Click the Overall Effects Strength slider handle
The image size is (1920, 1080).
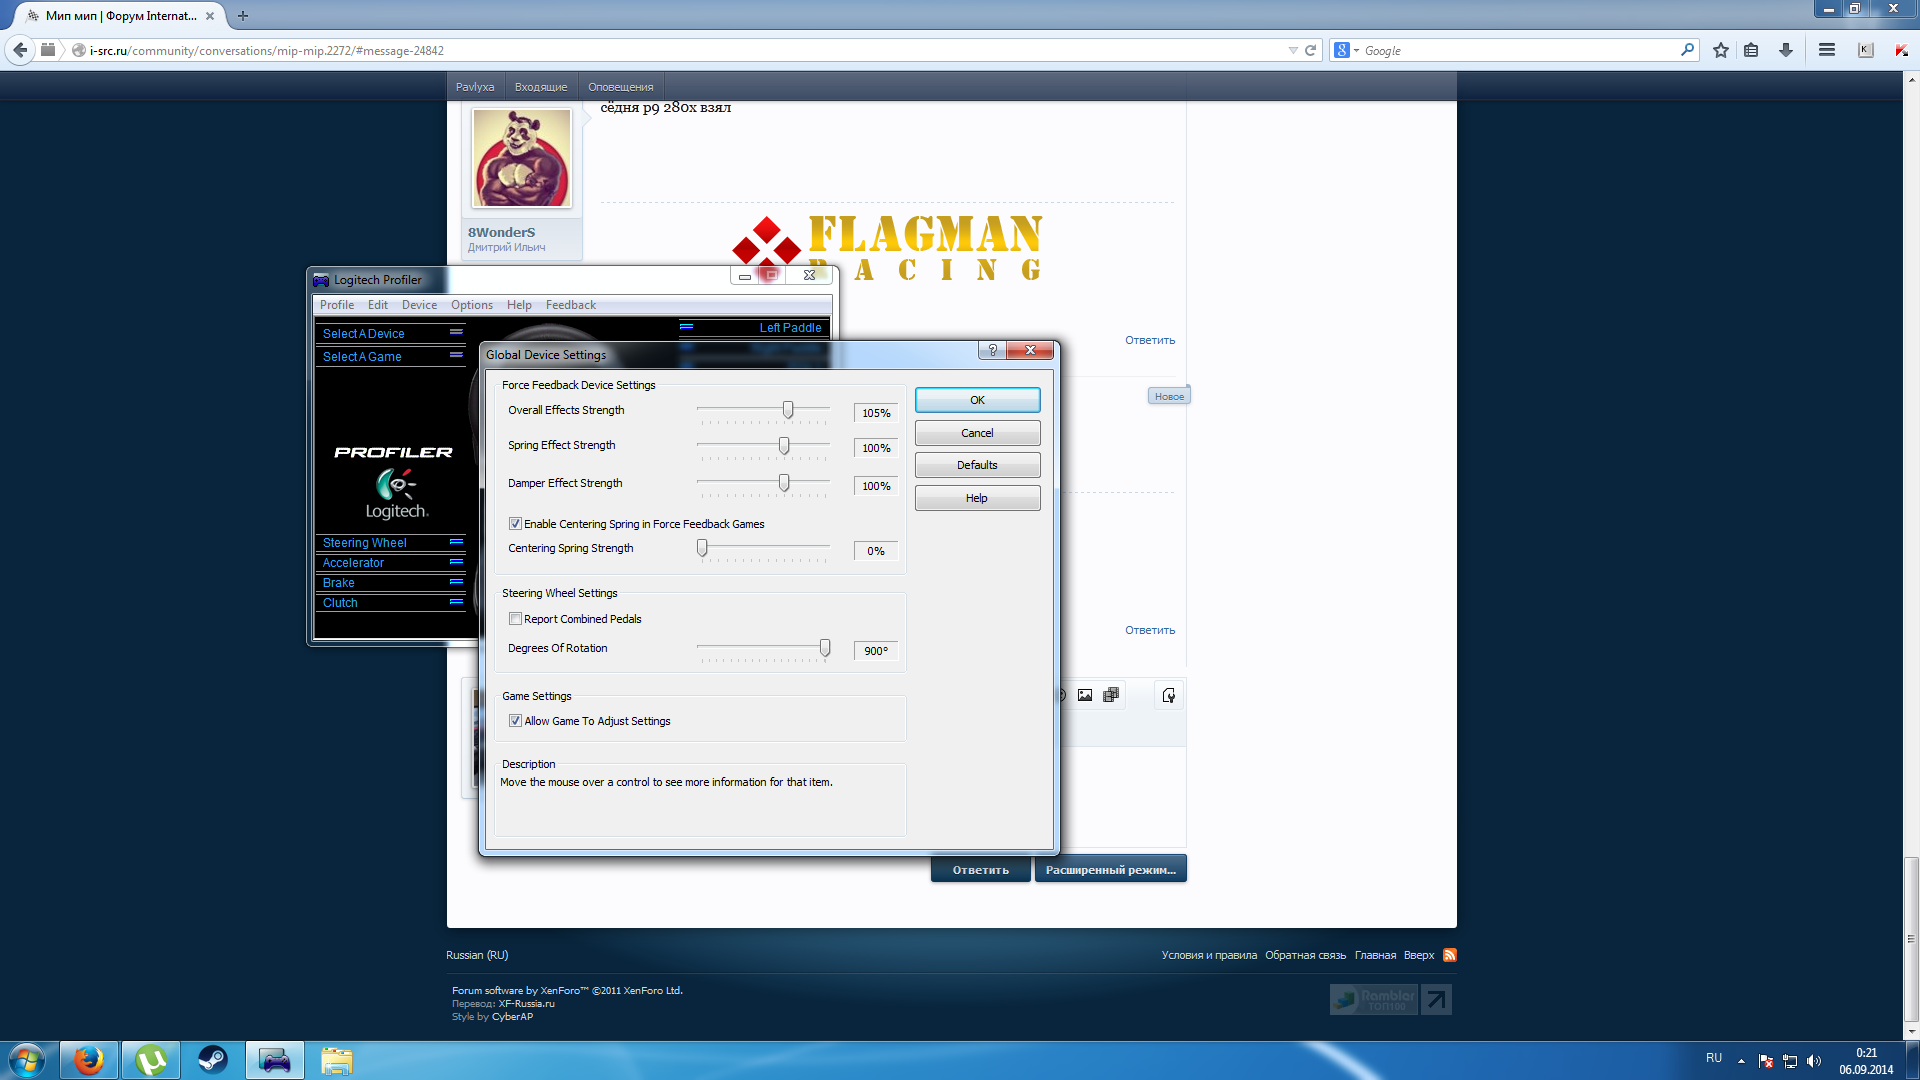(x=788, y=410)
